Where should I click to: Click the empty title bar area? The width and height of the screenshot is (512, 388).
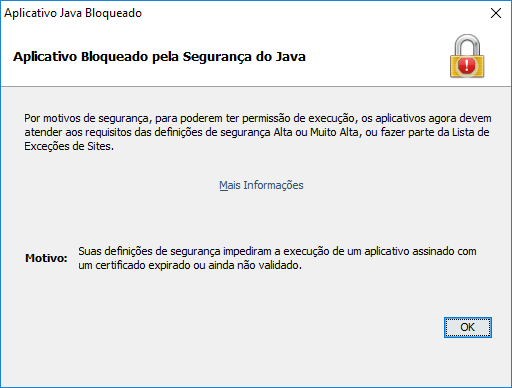click(313, 13)
